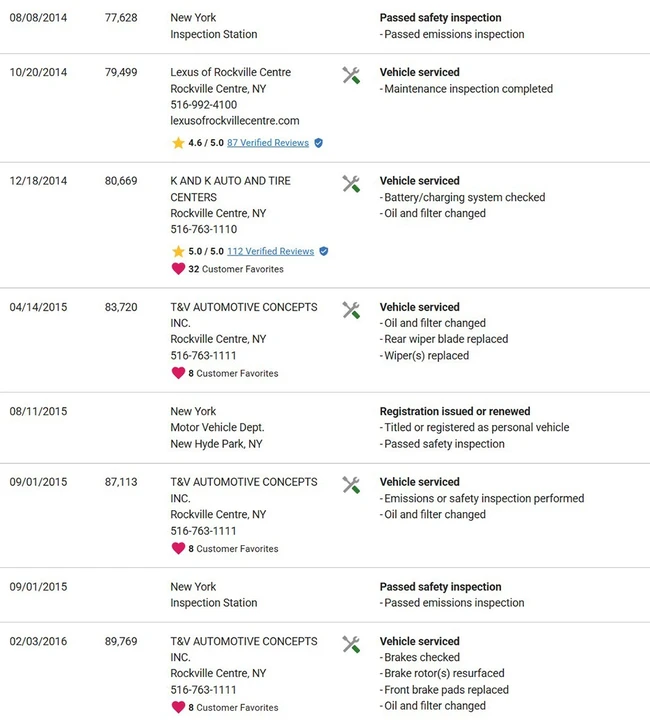Click the heart icon in the 09/01/2015 T&V entry
The image size is (650, 720).
pyautogui.click(x=178, y=548)
